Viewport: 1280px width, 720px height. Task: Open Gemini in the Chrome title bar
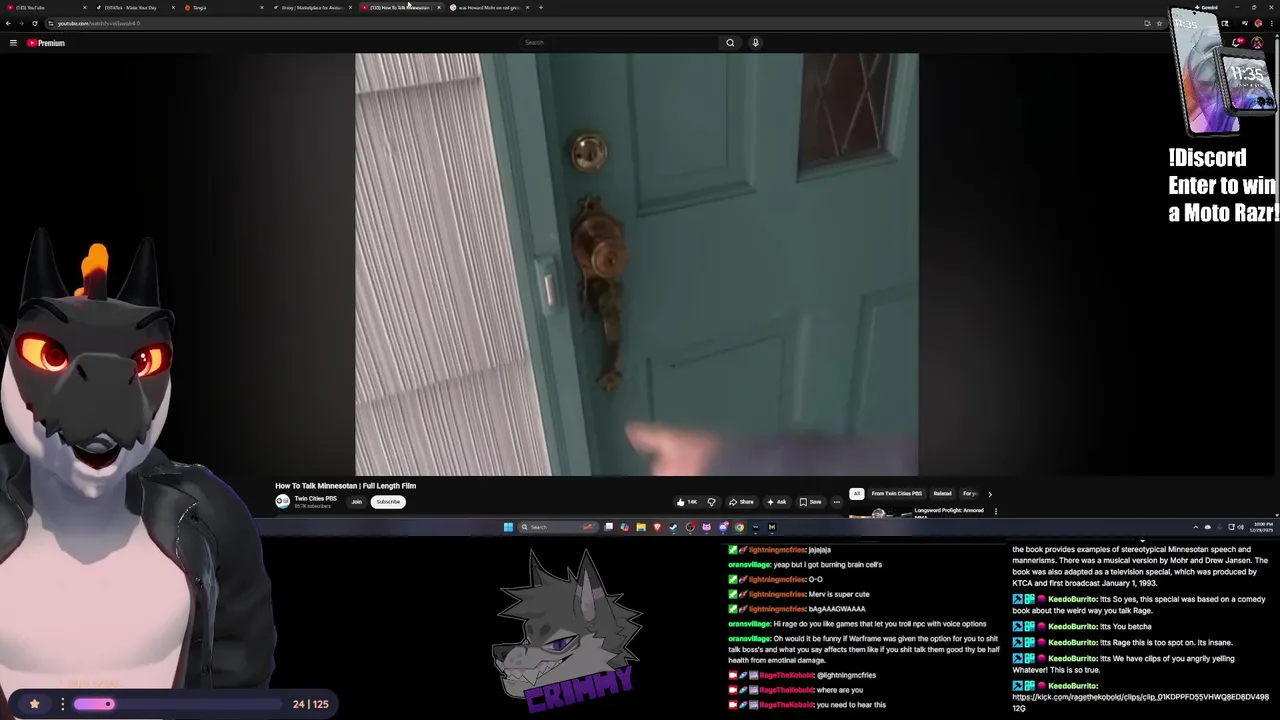click(1208, 7)
